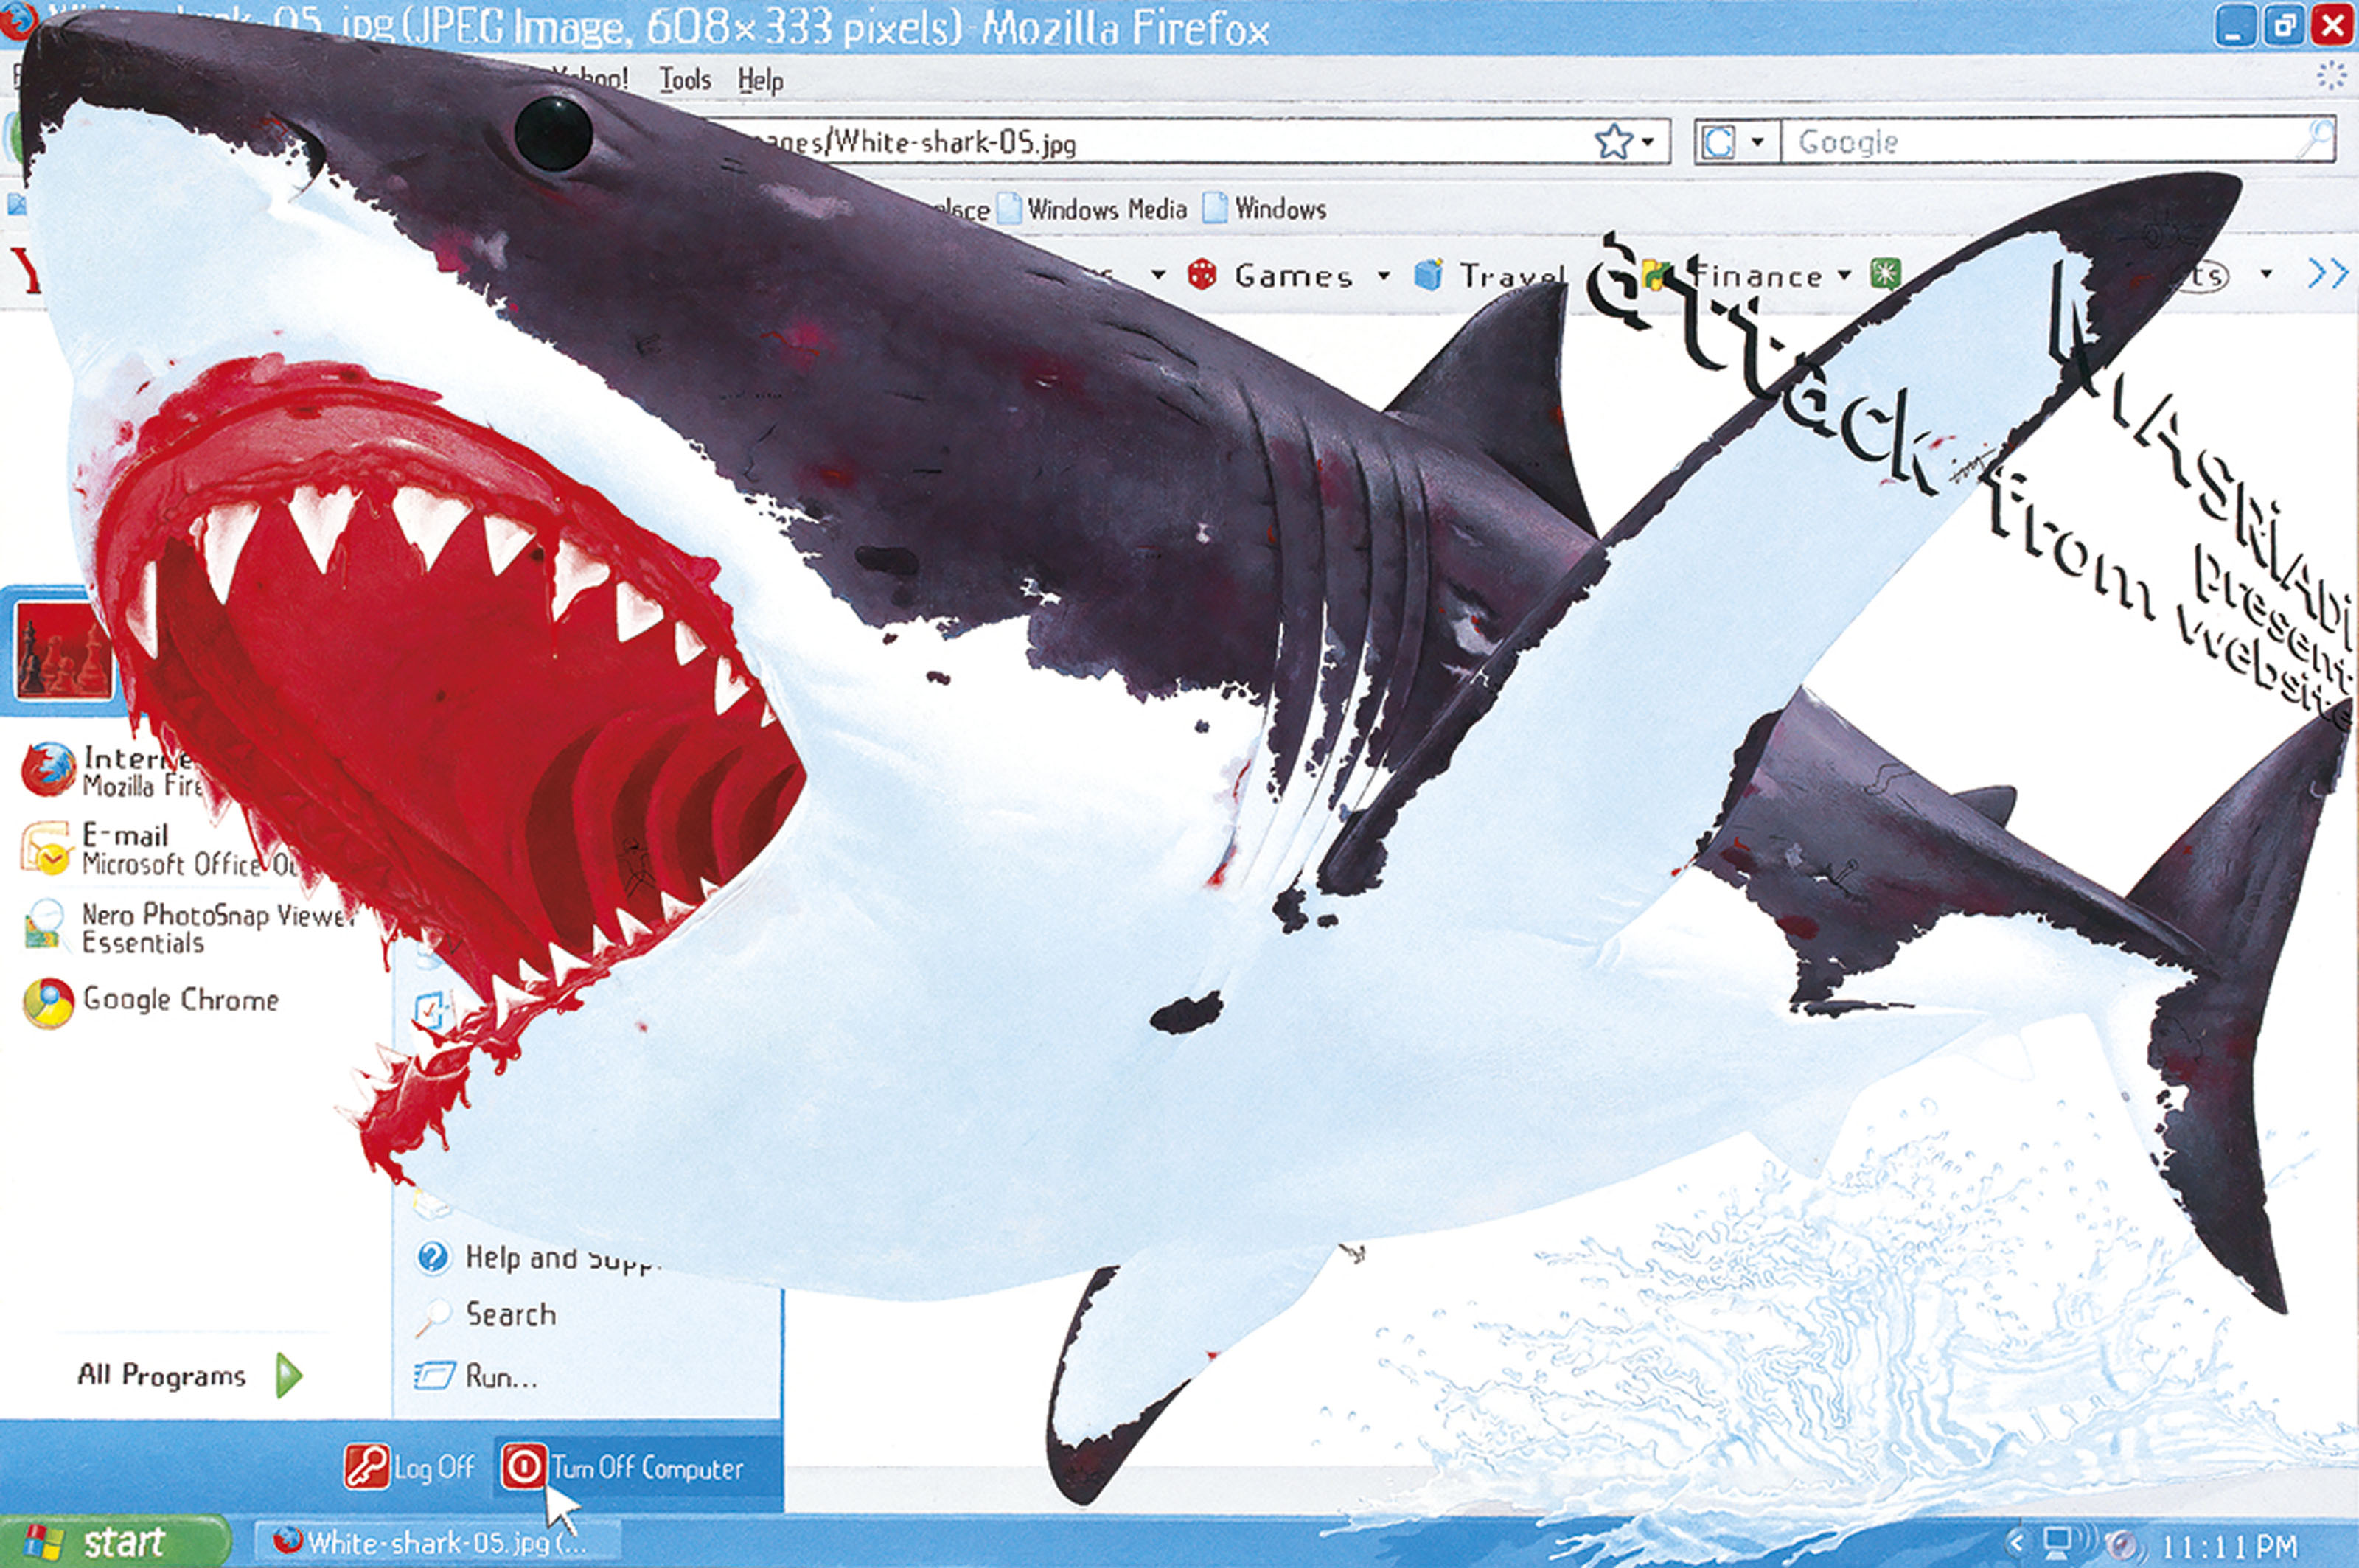Screen dimensions: 2359x1568
Task: Show more toolbar items with the >> chevron
Action: tap(2327, 273)
